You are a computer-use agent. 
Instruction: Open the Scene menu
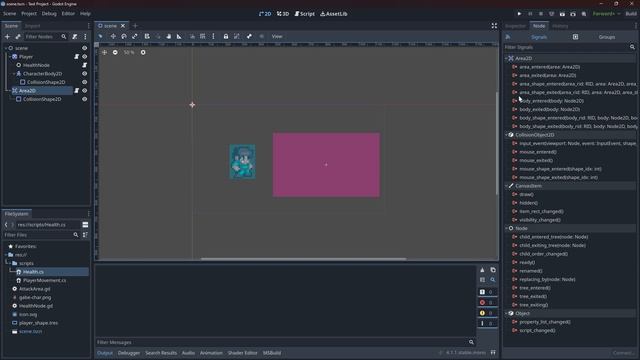coord(9,14)
